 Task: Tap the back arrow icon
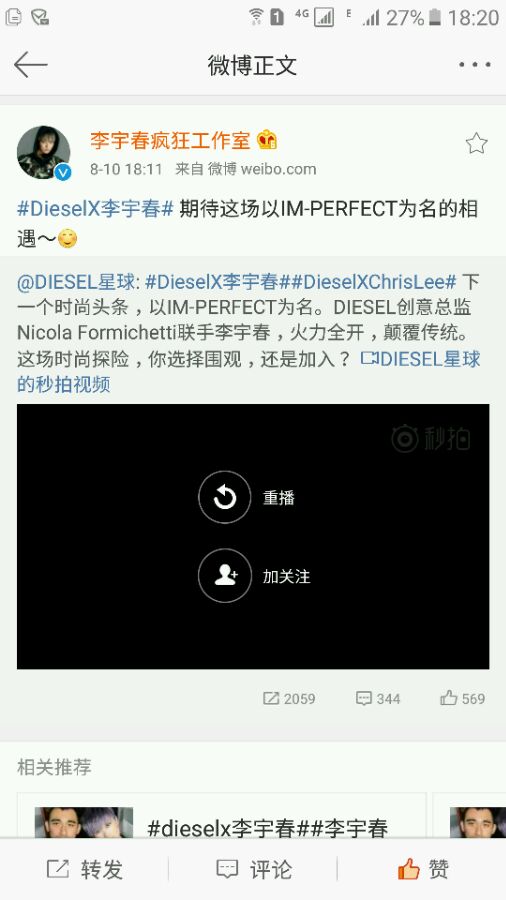point(30,64)
